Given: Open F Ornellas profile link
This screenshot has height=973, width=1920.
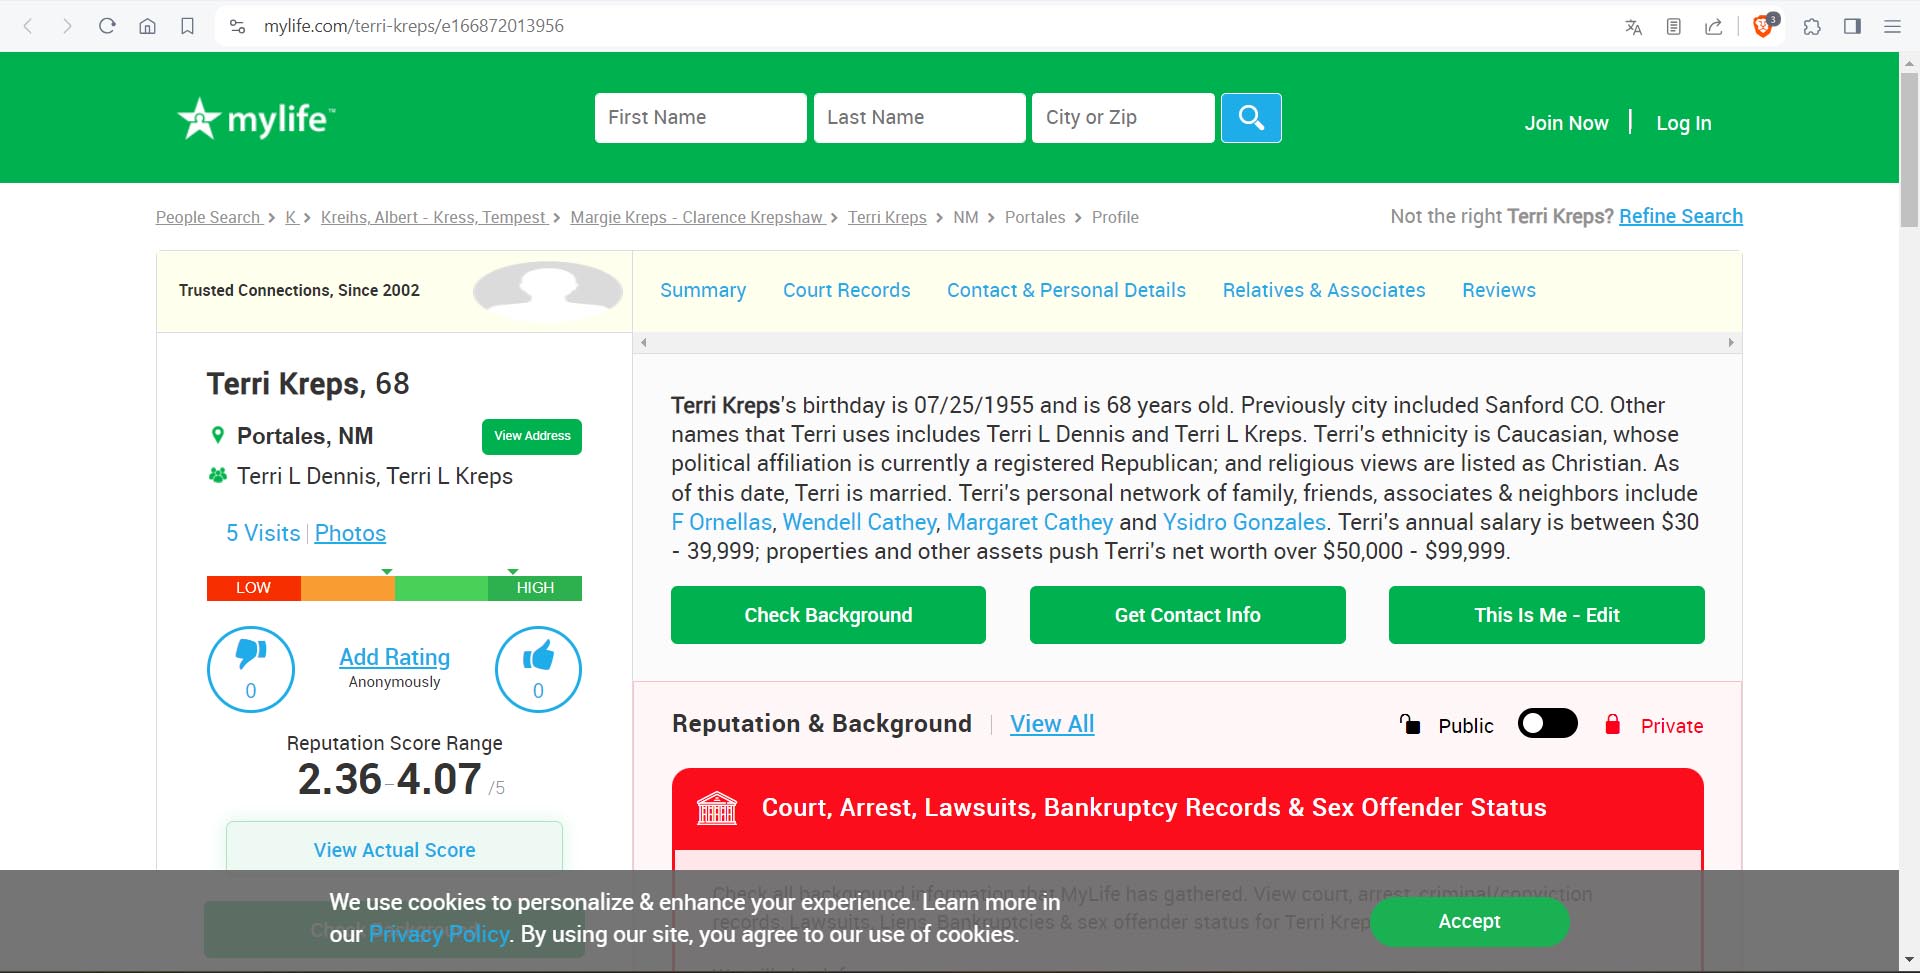Looking at the screenshot, I should coord(721,522).
